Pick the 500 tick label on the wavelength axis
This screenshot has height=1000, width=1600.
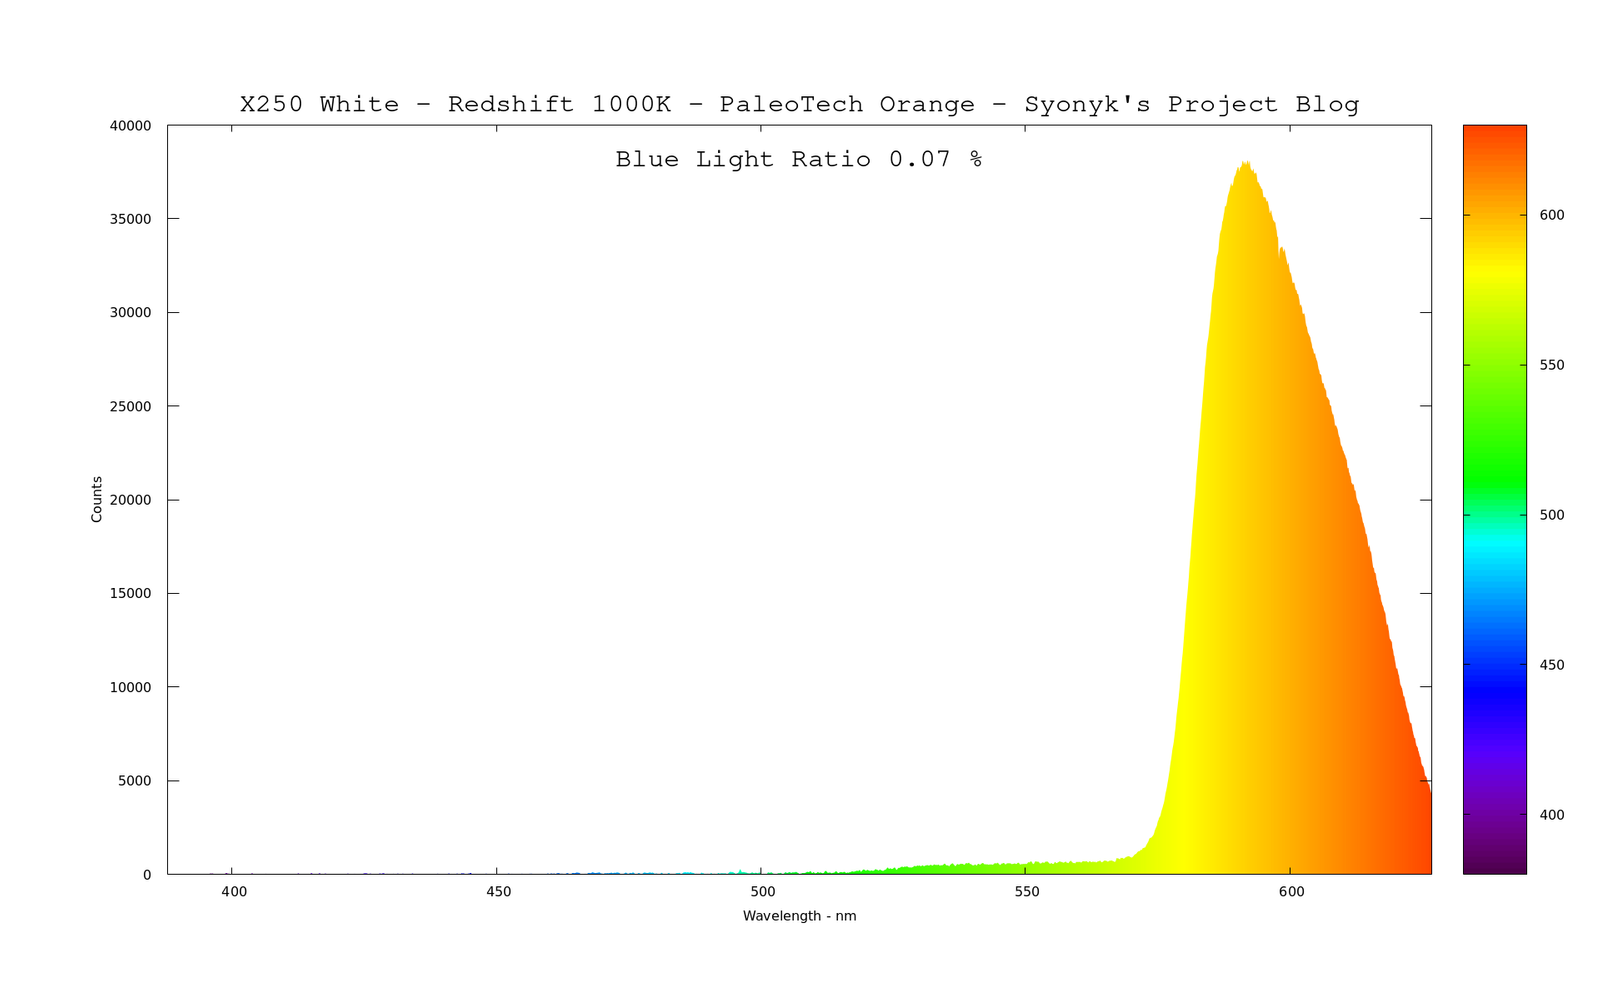tap(762, 892)
